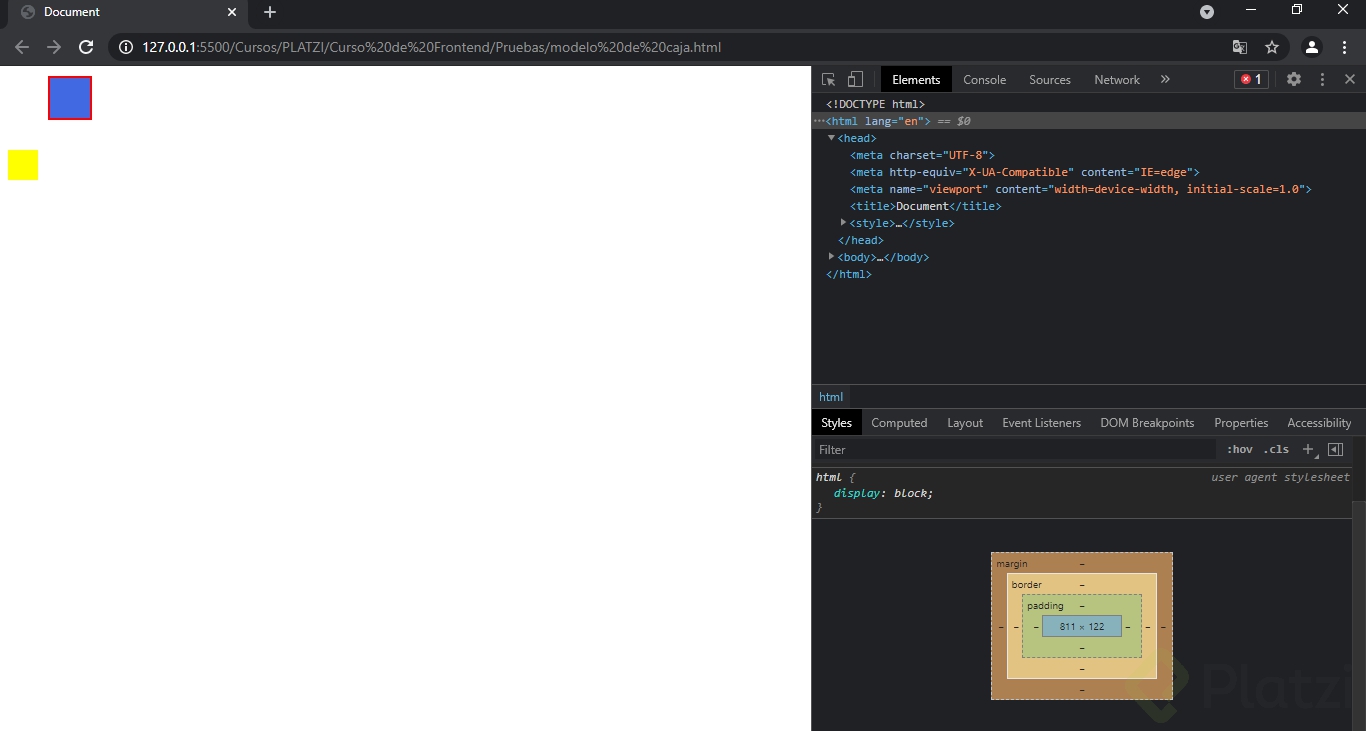Open the error count badge
The image size is (1366, 731).
click(1251, 79)
